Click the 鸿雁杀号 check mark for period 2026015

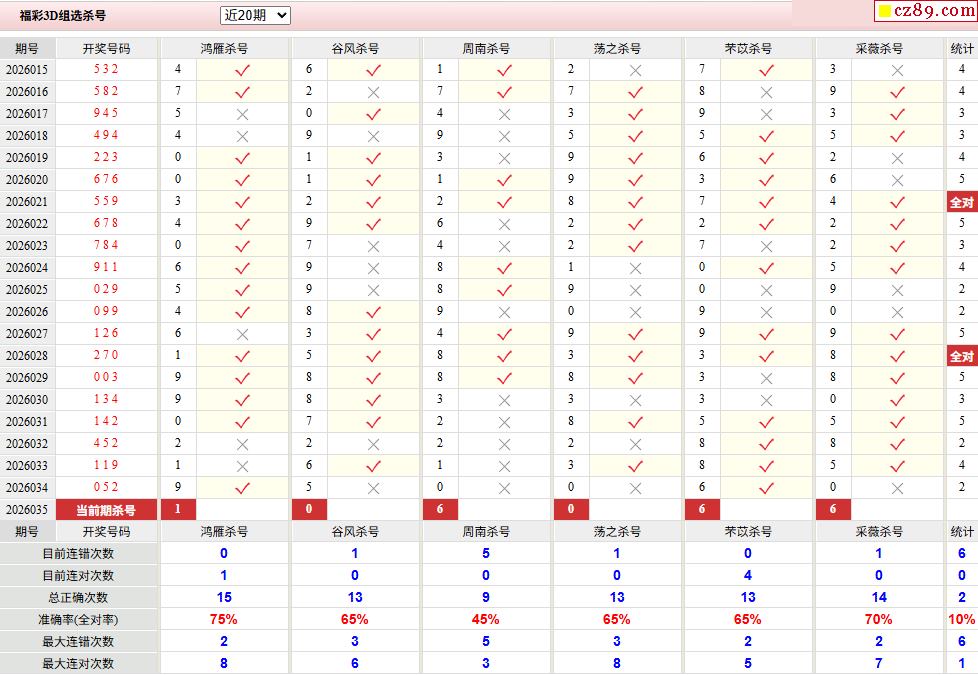[242, 70]
